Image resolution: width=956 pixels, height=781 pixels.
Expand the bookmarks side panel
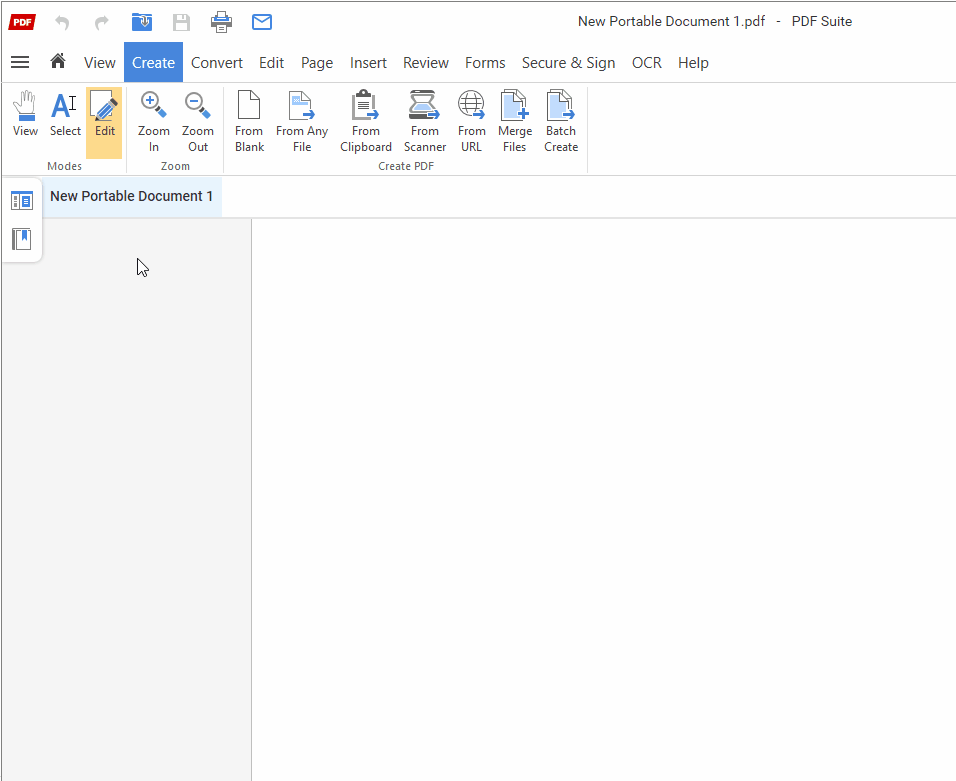[21, 239]
